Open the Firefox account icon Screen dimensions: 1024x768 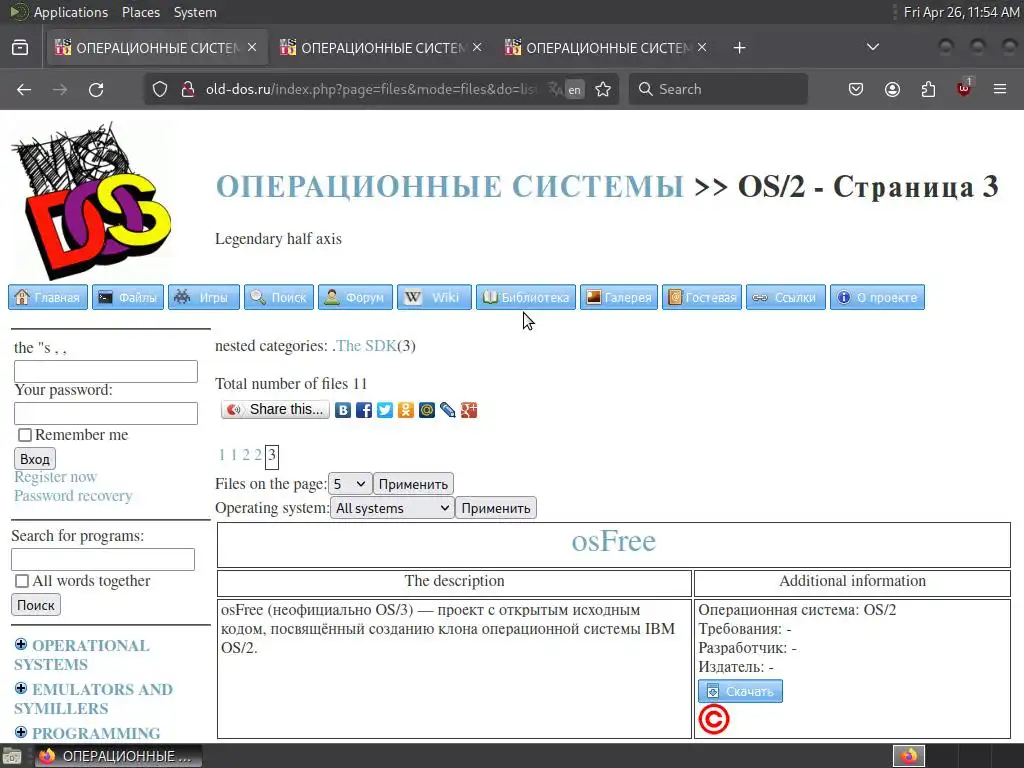click(892, 89)
